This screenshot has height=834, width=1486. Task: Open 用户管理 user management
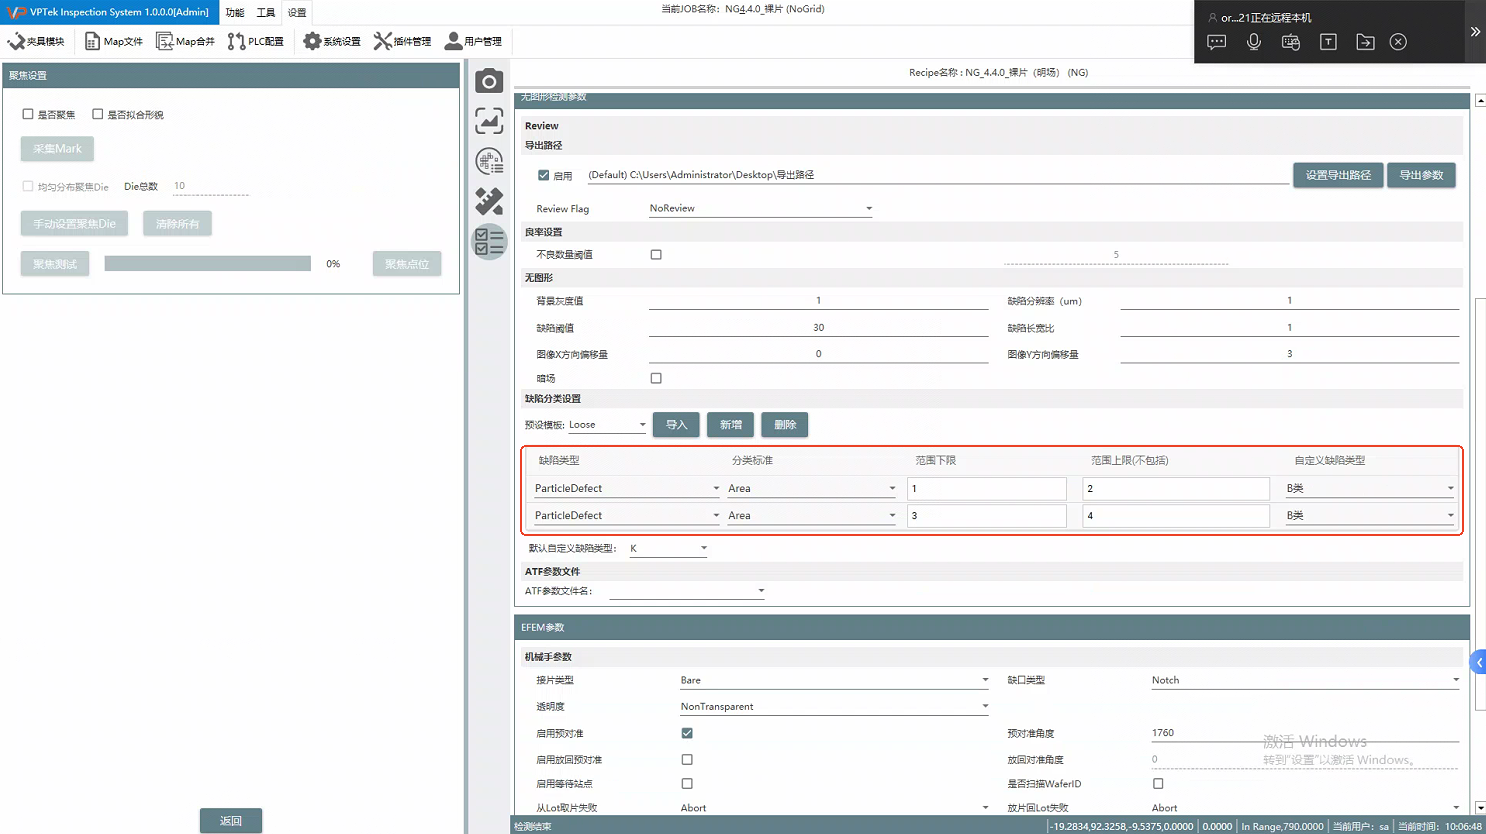tap(474, 41)
